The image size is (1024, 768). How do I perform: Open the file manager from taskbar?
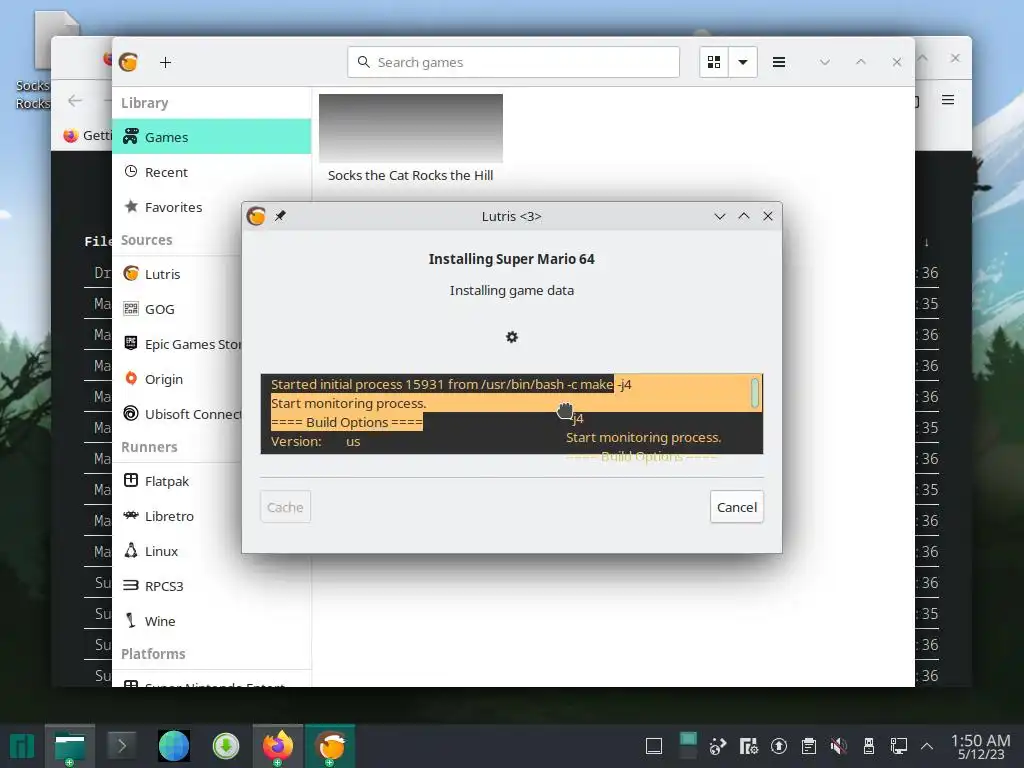(x=70, y=746)
